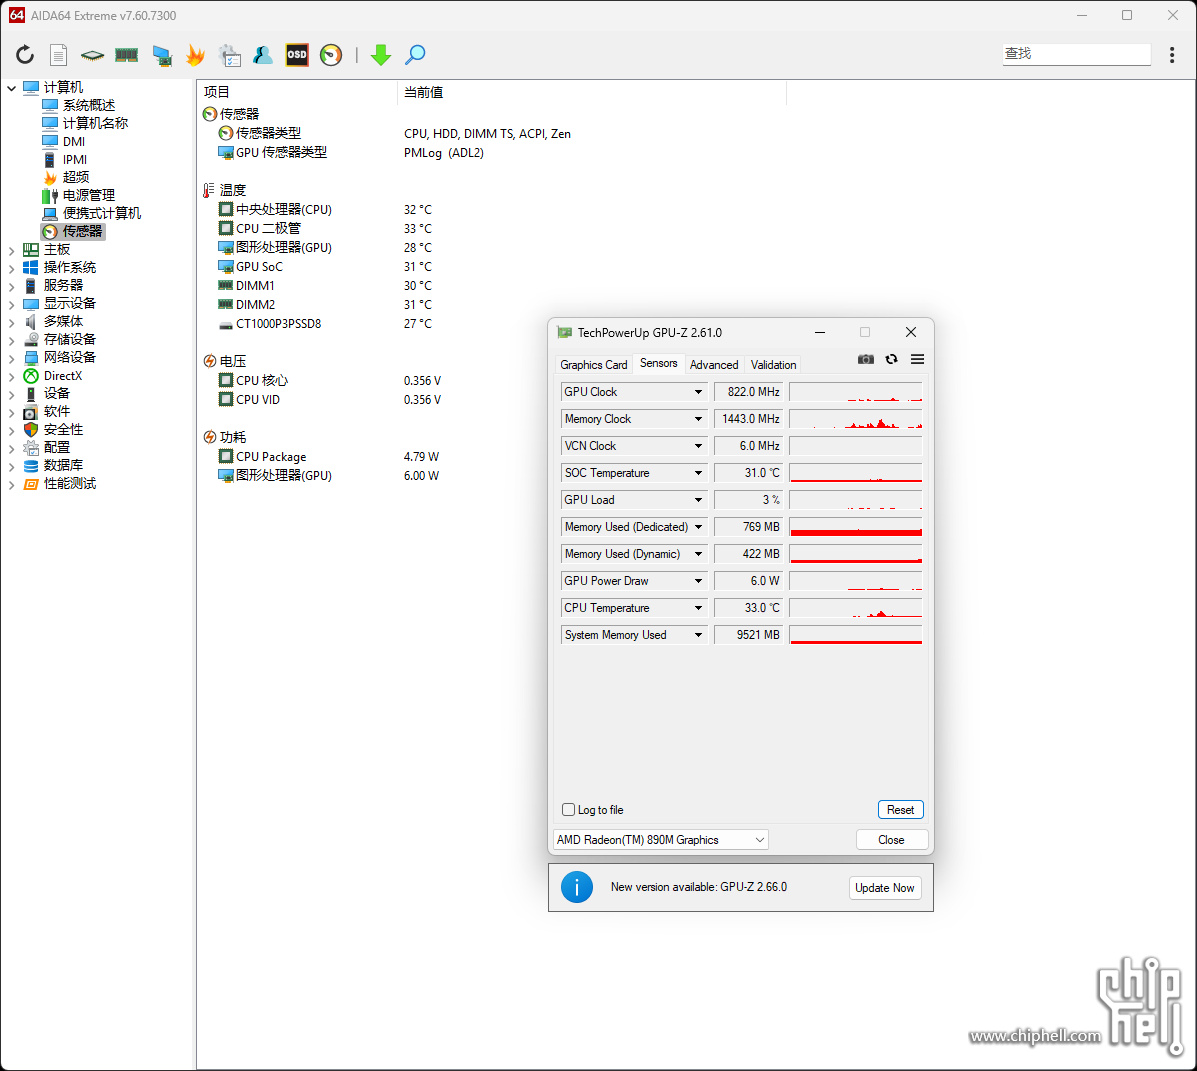This screenshot has width=1197, height=1071.
Task: Click the Reset button in GPU-Z
Action: coord(901,810)
